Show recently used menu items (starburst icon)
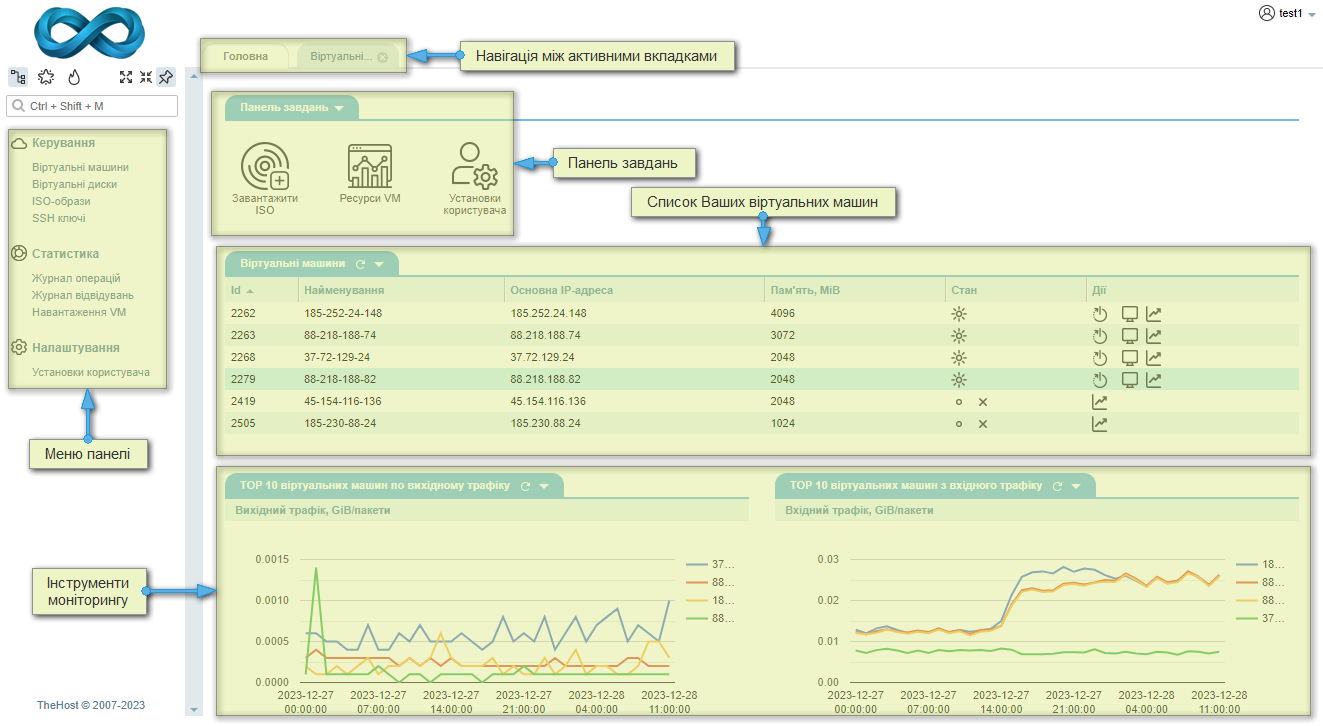Viewport: 1323px width, 726px height. click(x=46, y=77)
